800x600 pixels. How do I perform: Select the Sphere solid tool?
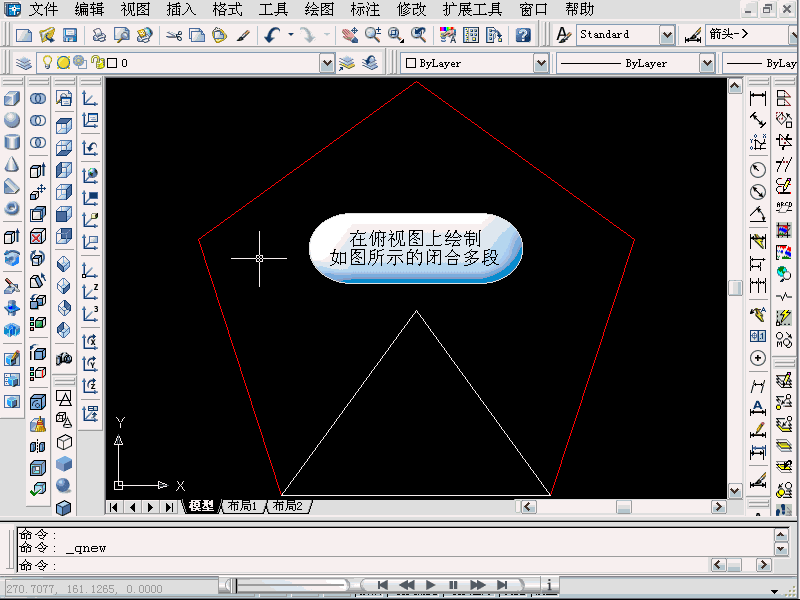12,120
